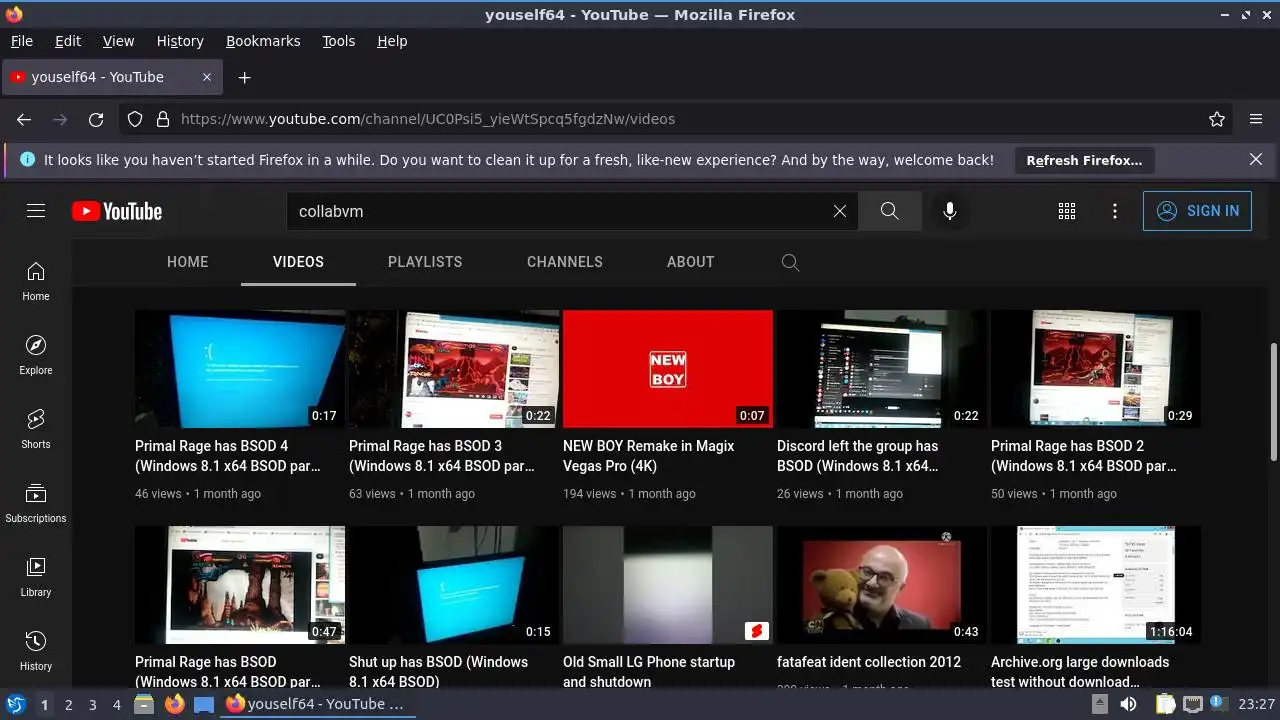The width and height of the screenshot is (1280, 720).
Task: Click the Refresh Firefox button
Action: pos(1084,160)
